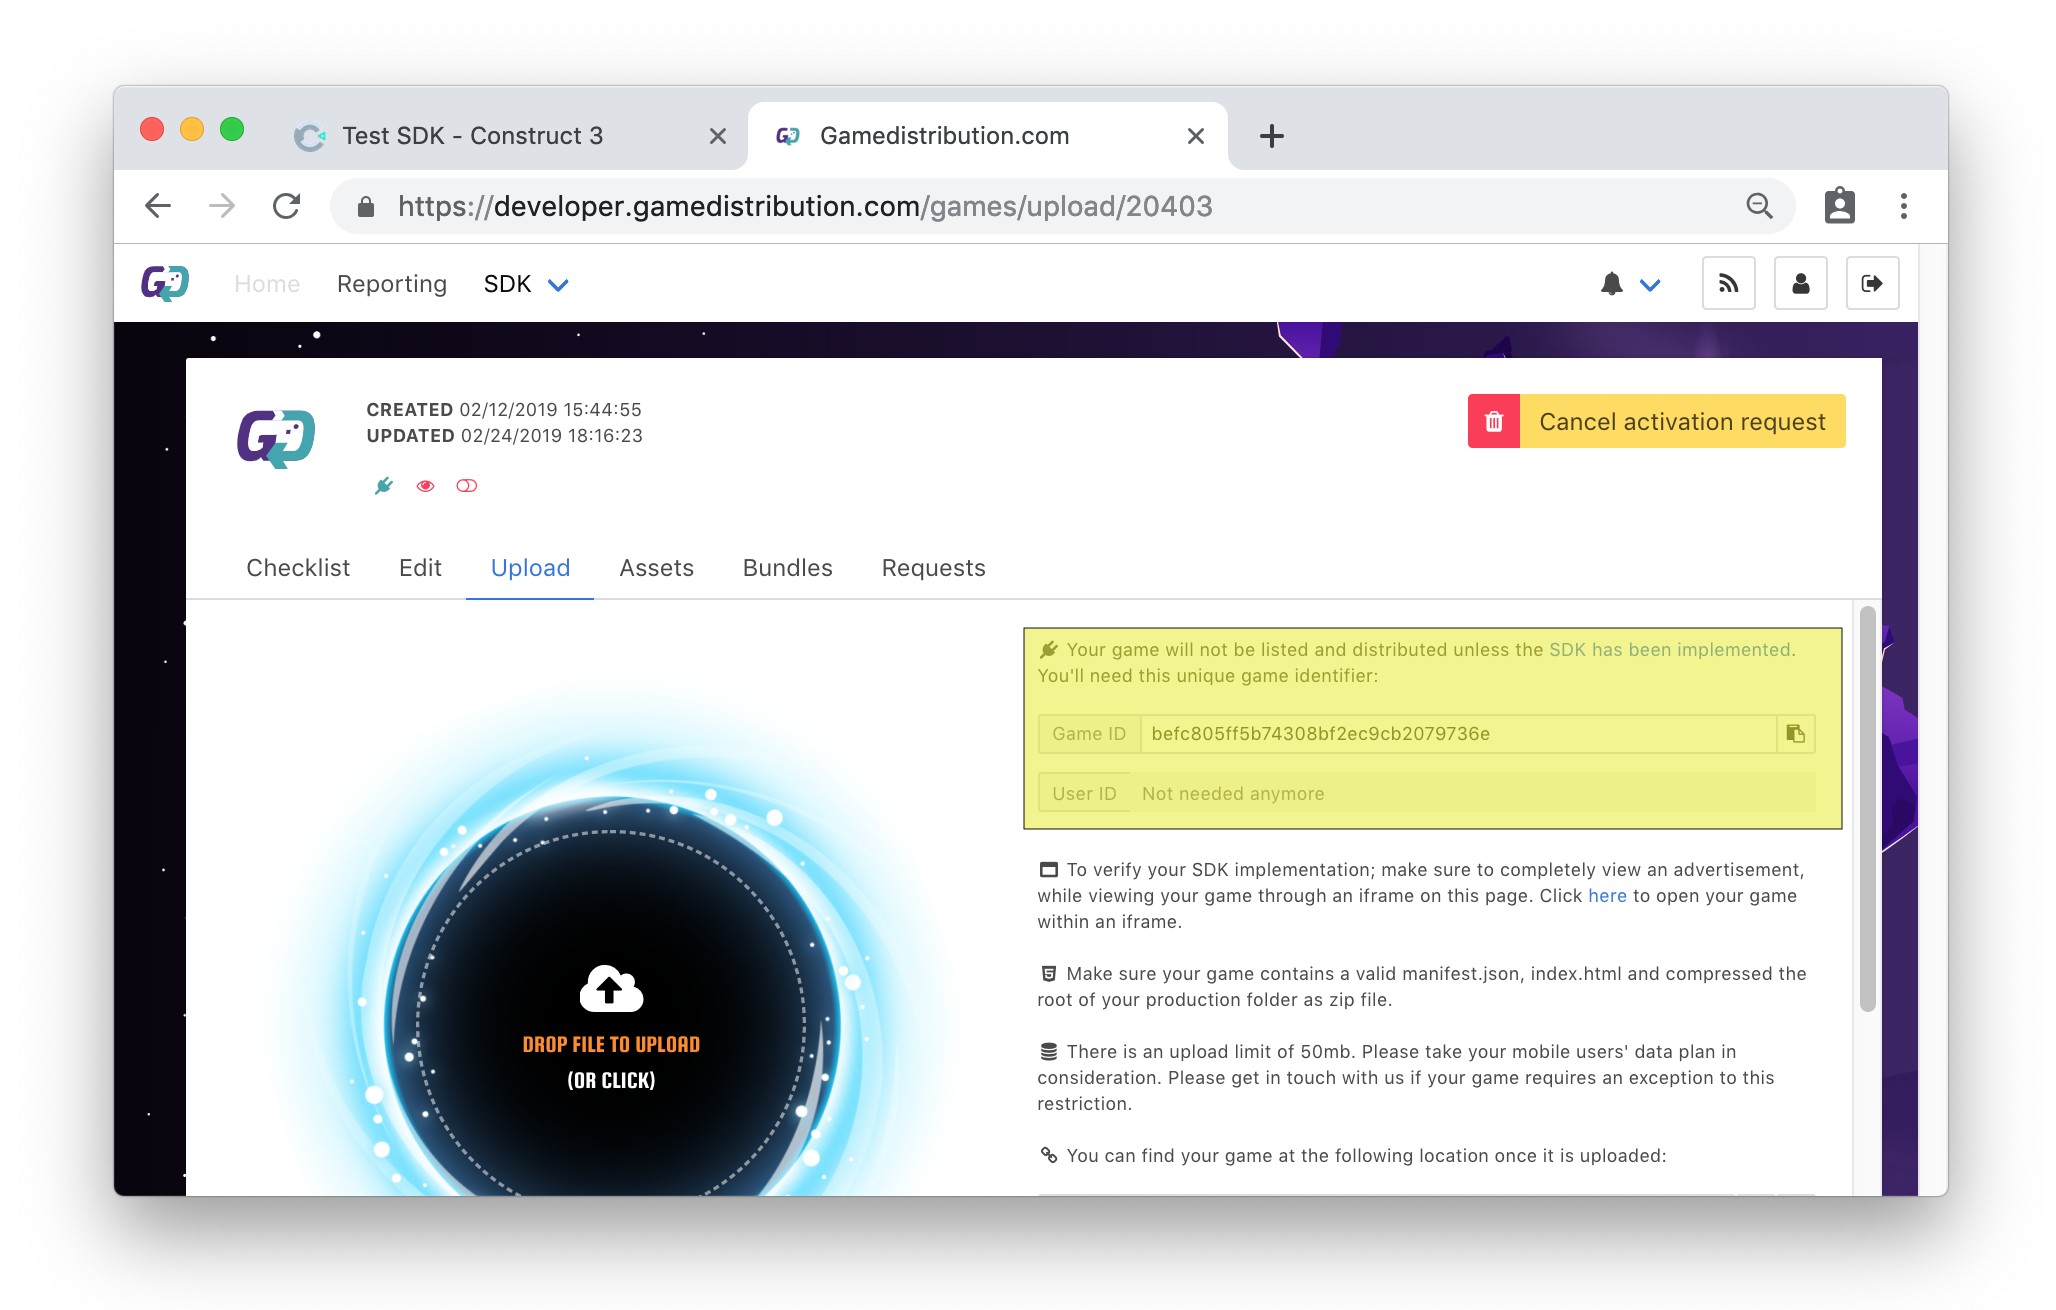The width and height of the screenshot is (2056, 1310).
Task: Copy the Game ID with clipboard icon
Action: coord(1795,734)
